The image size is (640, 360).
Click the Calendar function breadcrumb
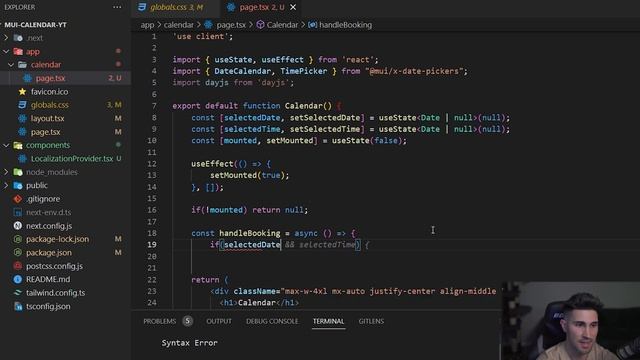pyautogui.click(x=282, y=25)
